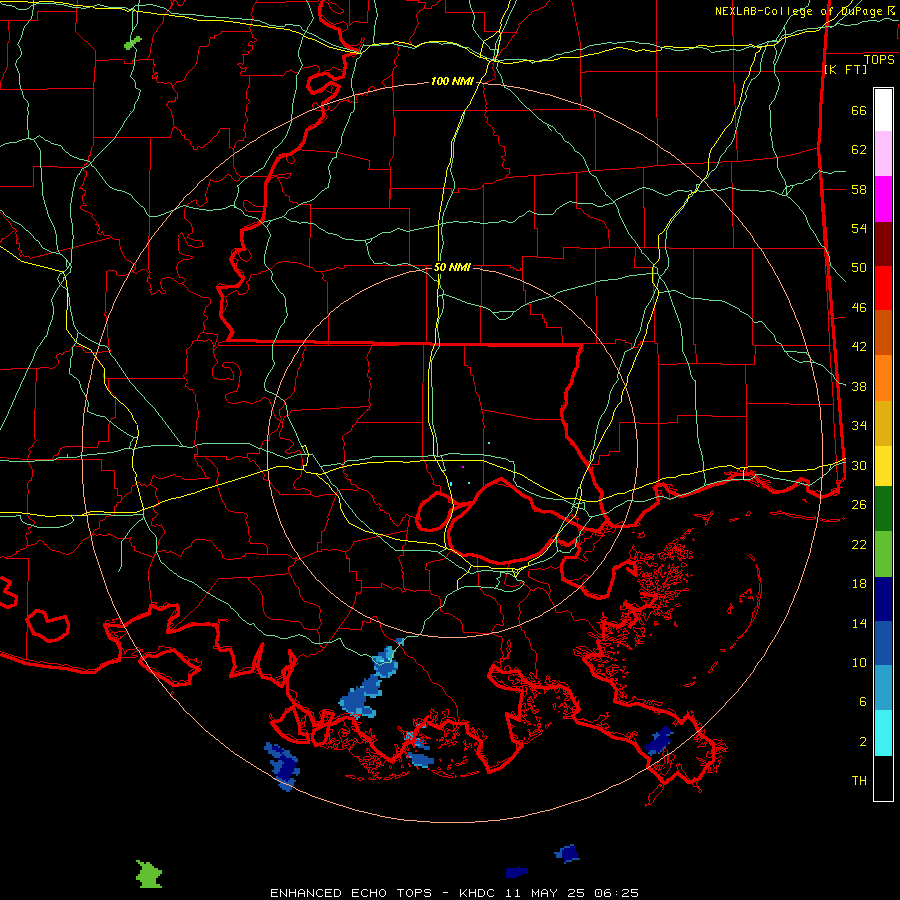Screen dimensions: 900x900
Task: Click the [K FT] units label
Action: [845, 70]
